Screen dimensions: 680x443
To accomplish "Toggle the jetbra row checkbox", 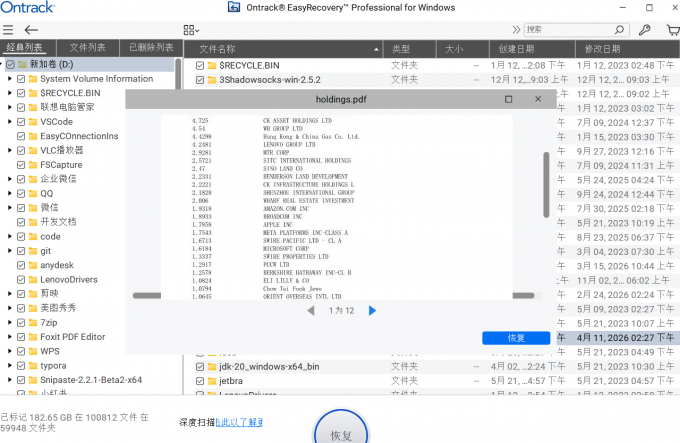I will 199,381.
